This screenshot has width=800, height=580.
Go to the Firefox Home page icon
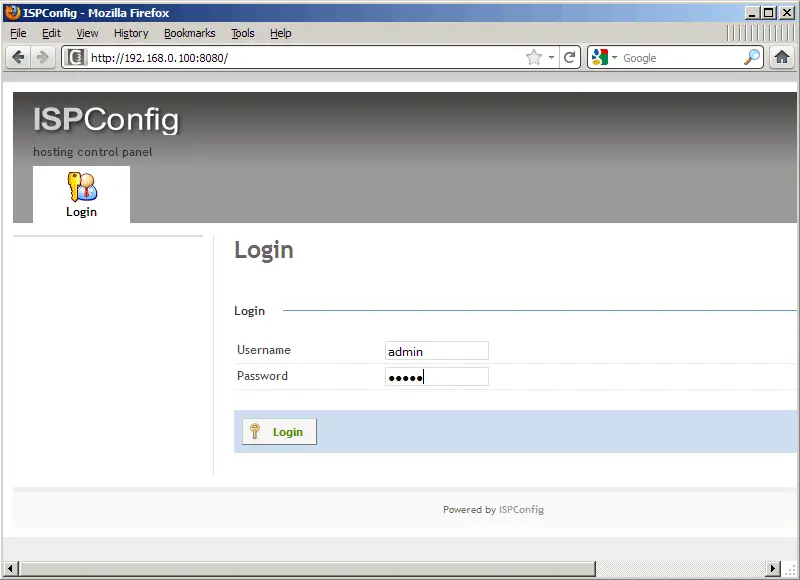pyautogui.click(x=782, y=57)
